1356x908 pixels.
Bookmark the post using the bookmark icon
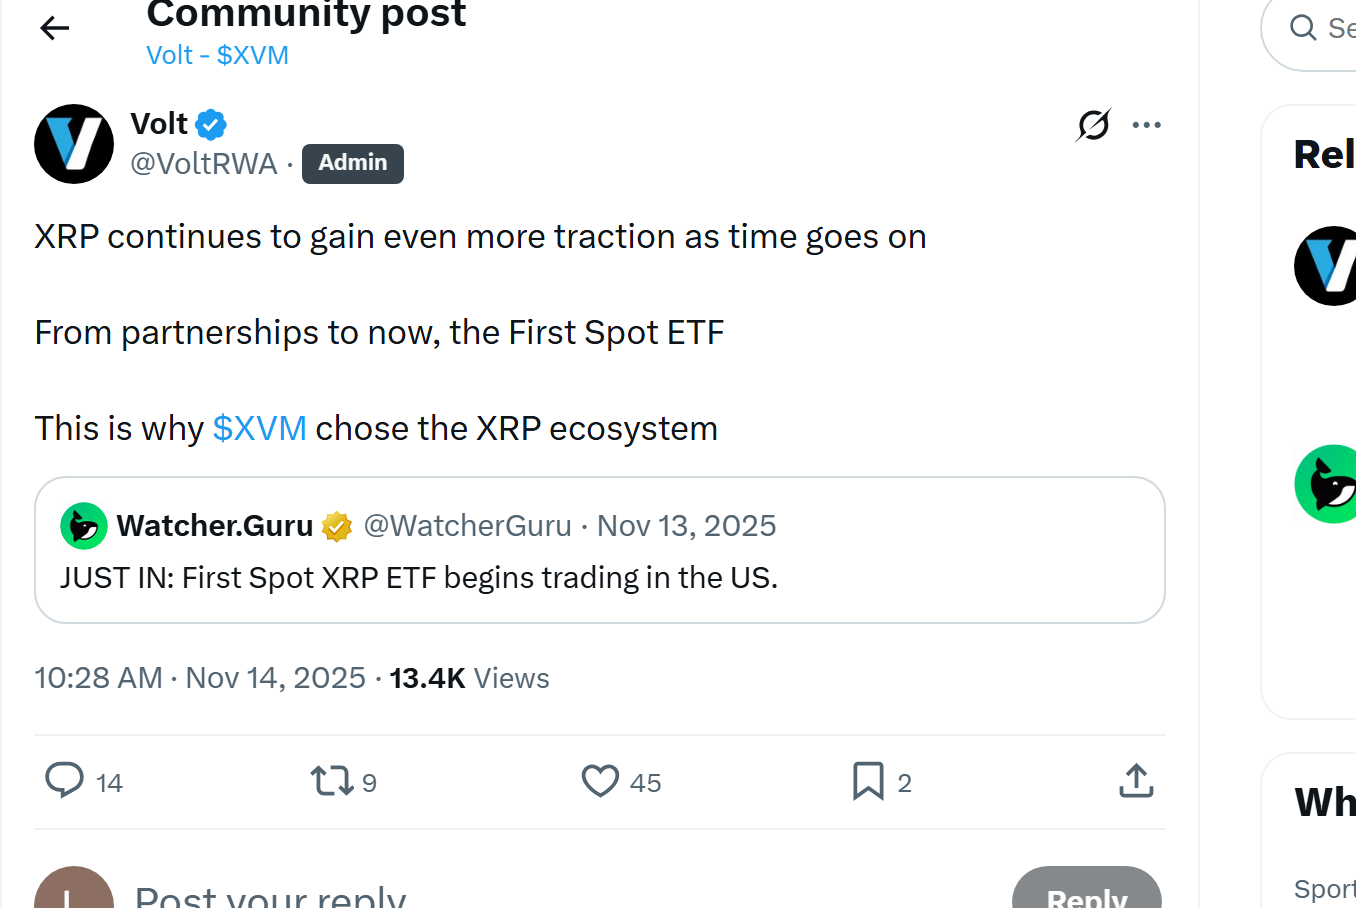click(x=869, y=781)
